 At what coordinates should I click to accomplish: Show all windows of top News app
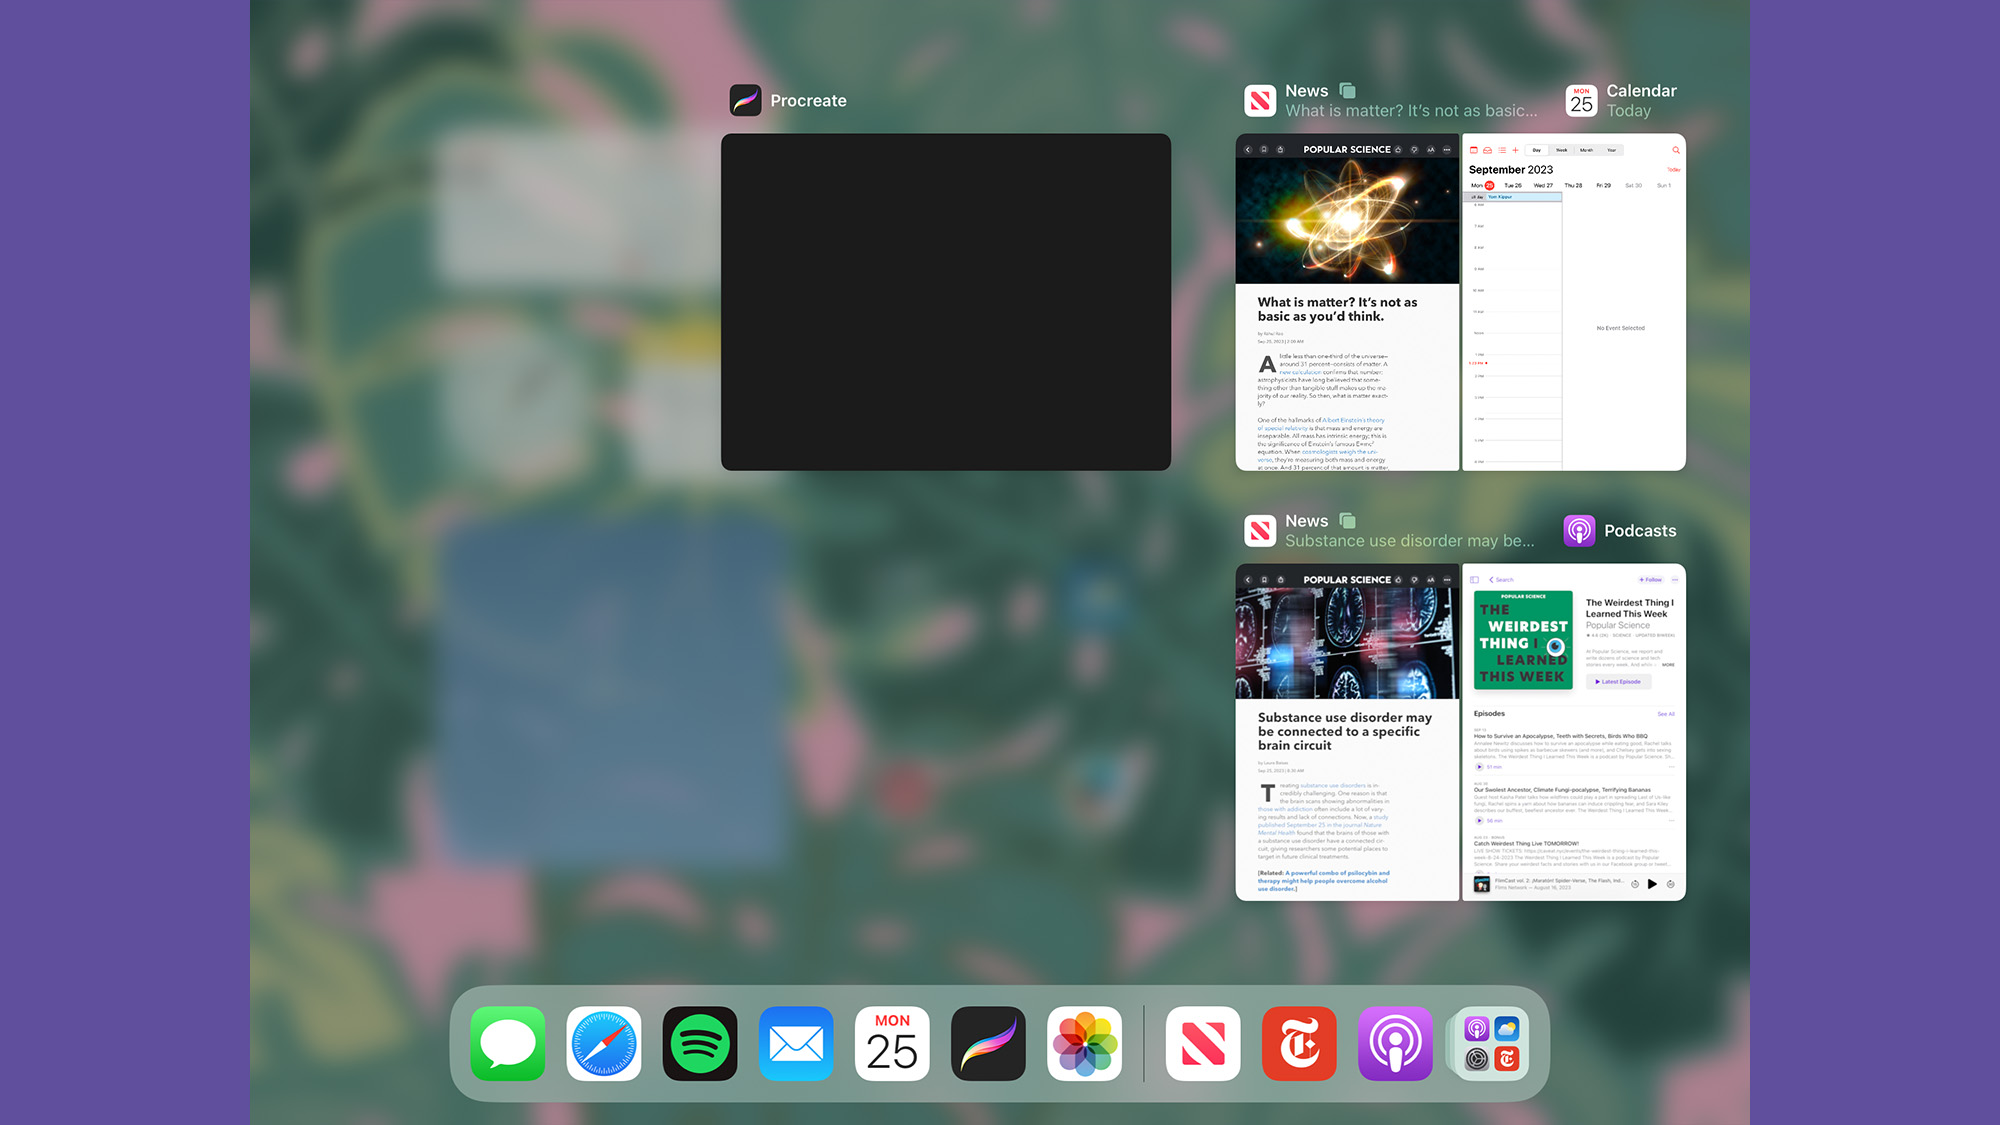click(x=1347, y=91)
